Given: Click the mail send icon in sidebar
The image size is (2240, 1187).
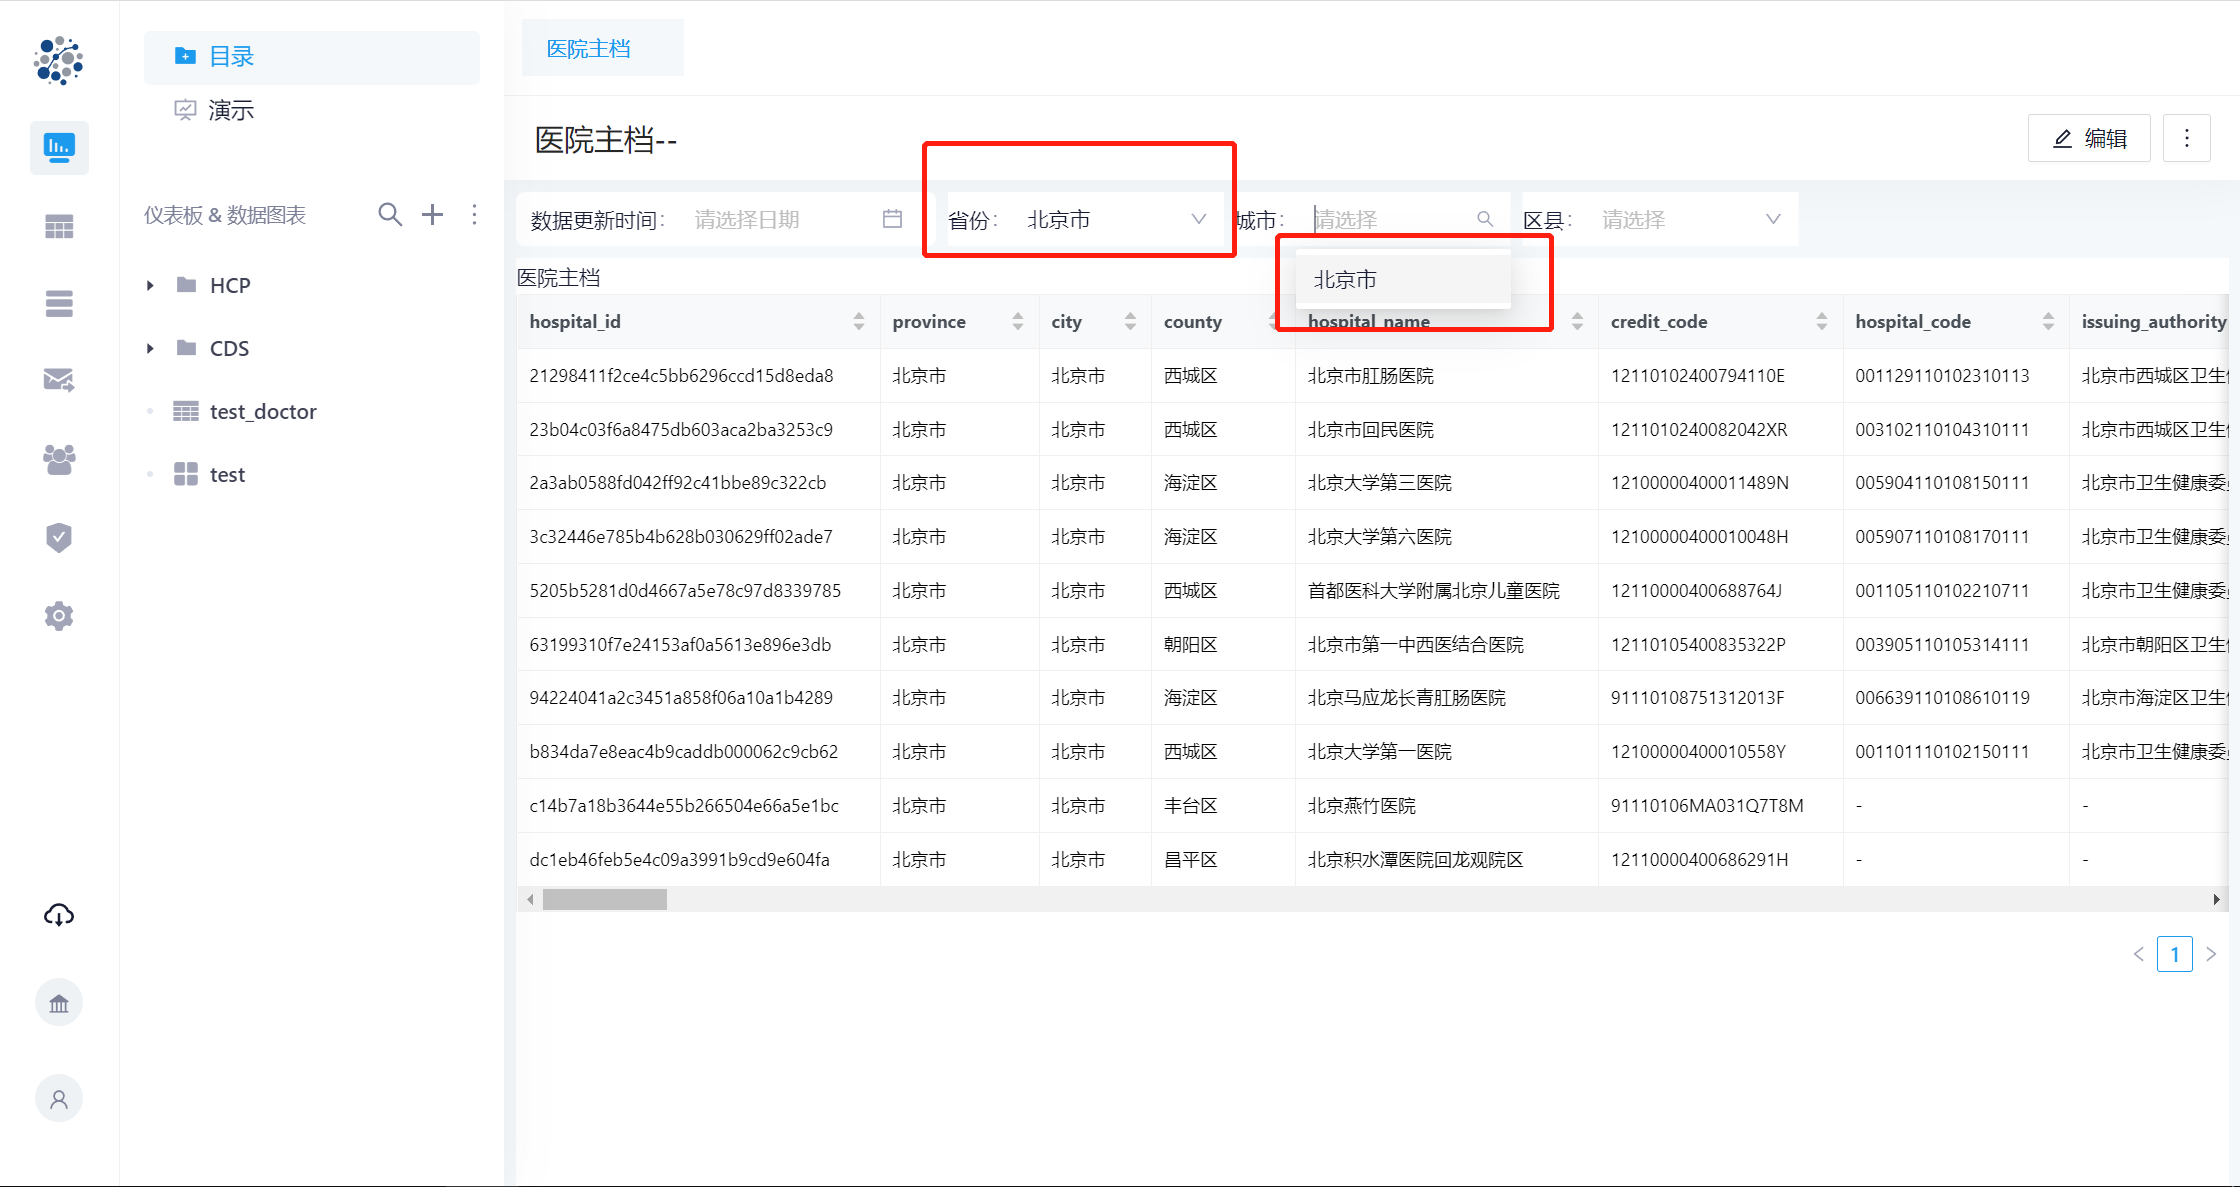Looking at the screenshot, I should (59, 380).
